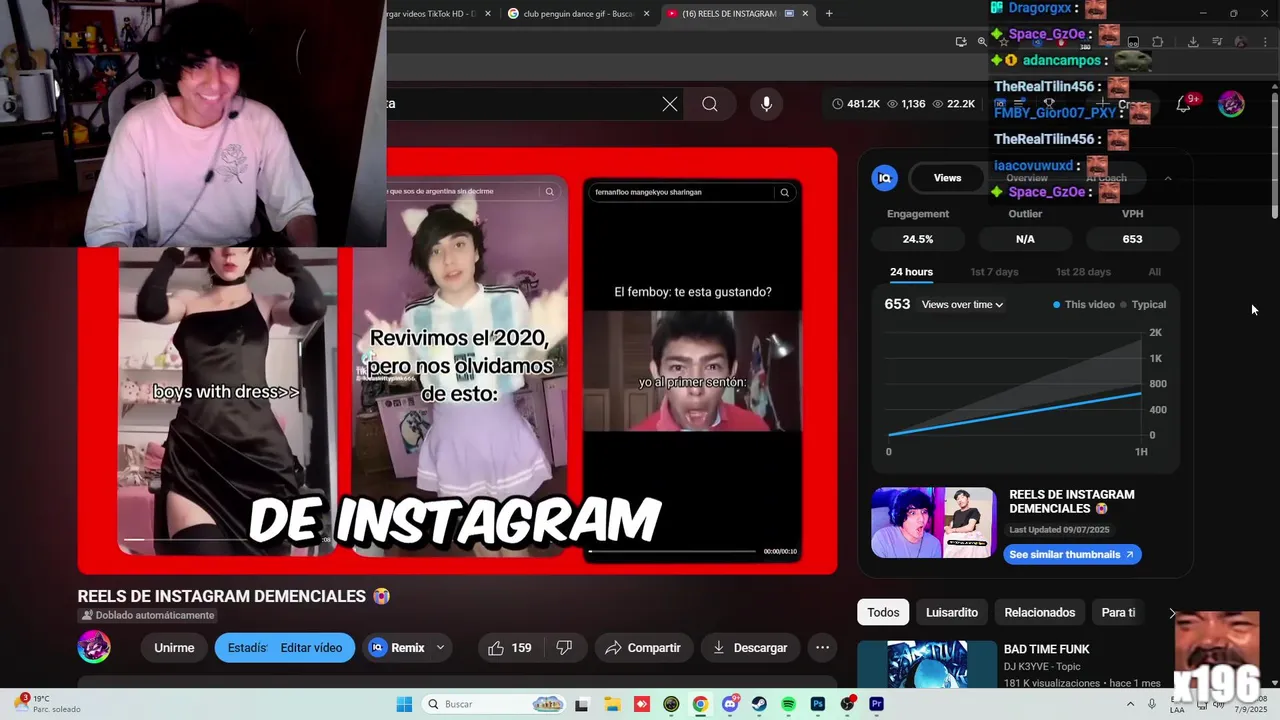Screen dimensions: 1280x720
Task: Start voice search with the microphone icon
Action: pos(767,104)
